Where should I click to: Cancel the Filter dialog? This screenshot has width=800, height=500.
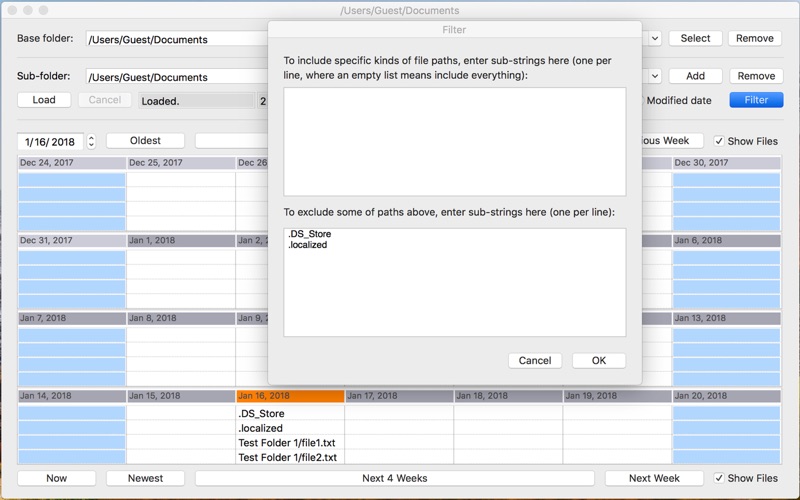pos(535,361)
